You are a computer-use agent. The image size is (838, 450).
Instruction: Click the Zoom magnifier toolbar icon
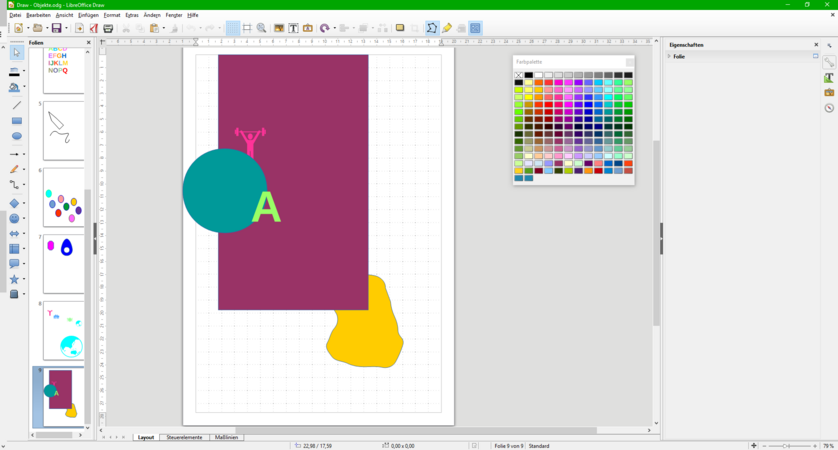[261, 28]
